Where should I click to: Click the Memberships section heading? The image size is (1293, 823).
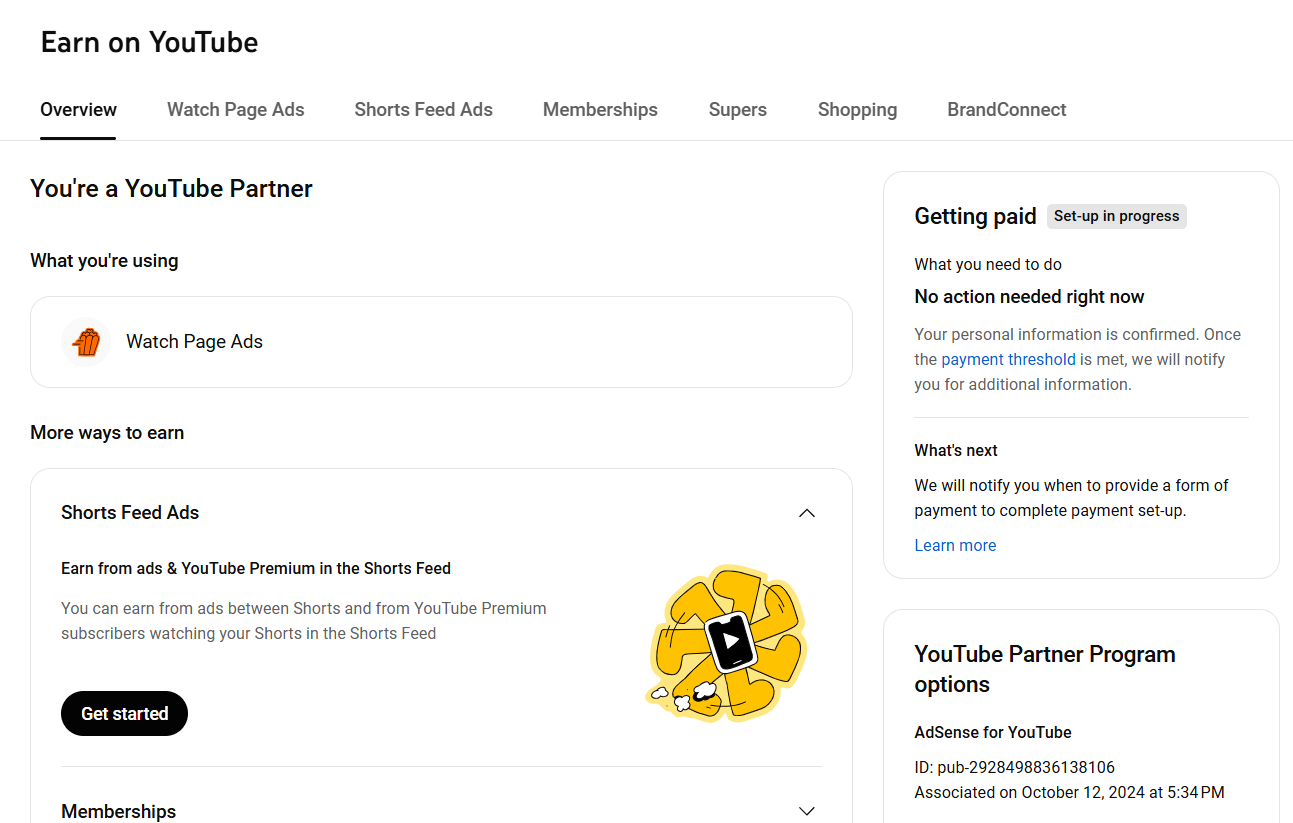point(118,811)
